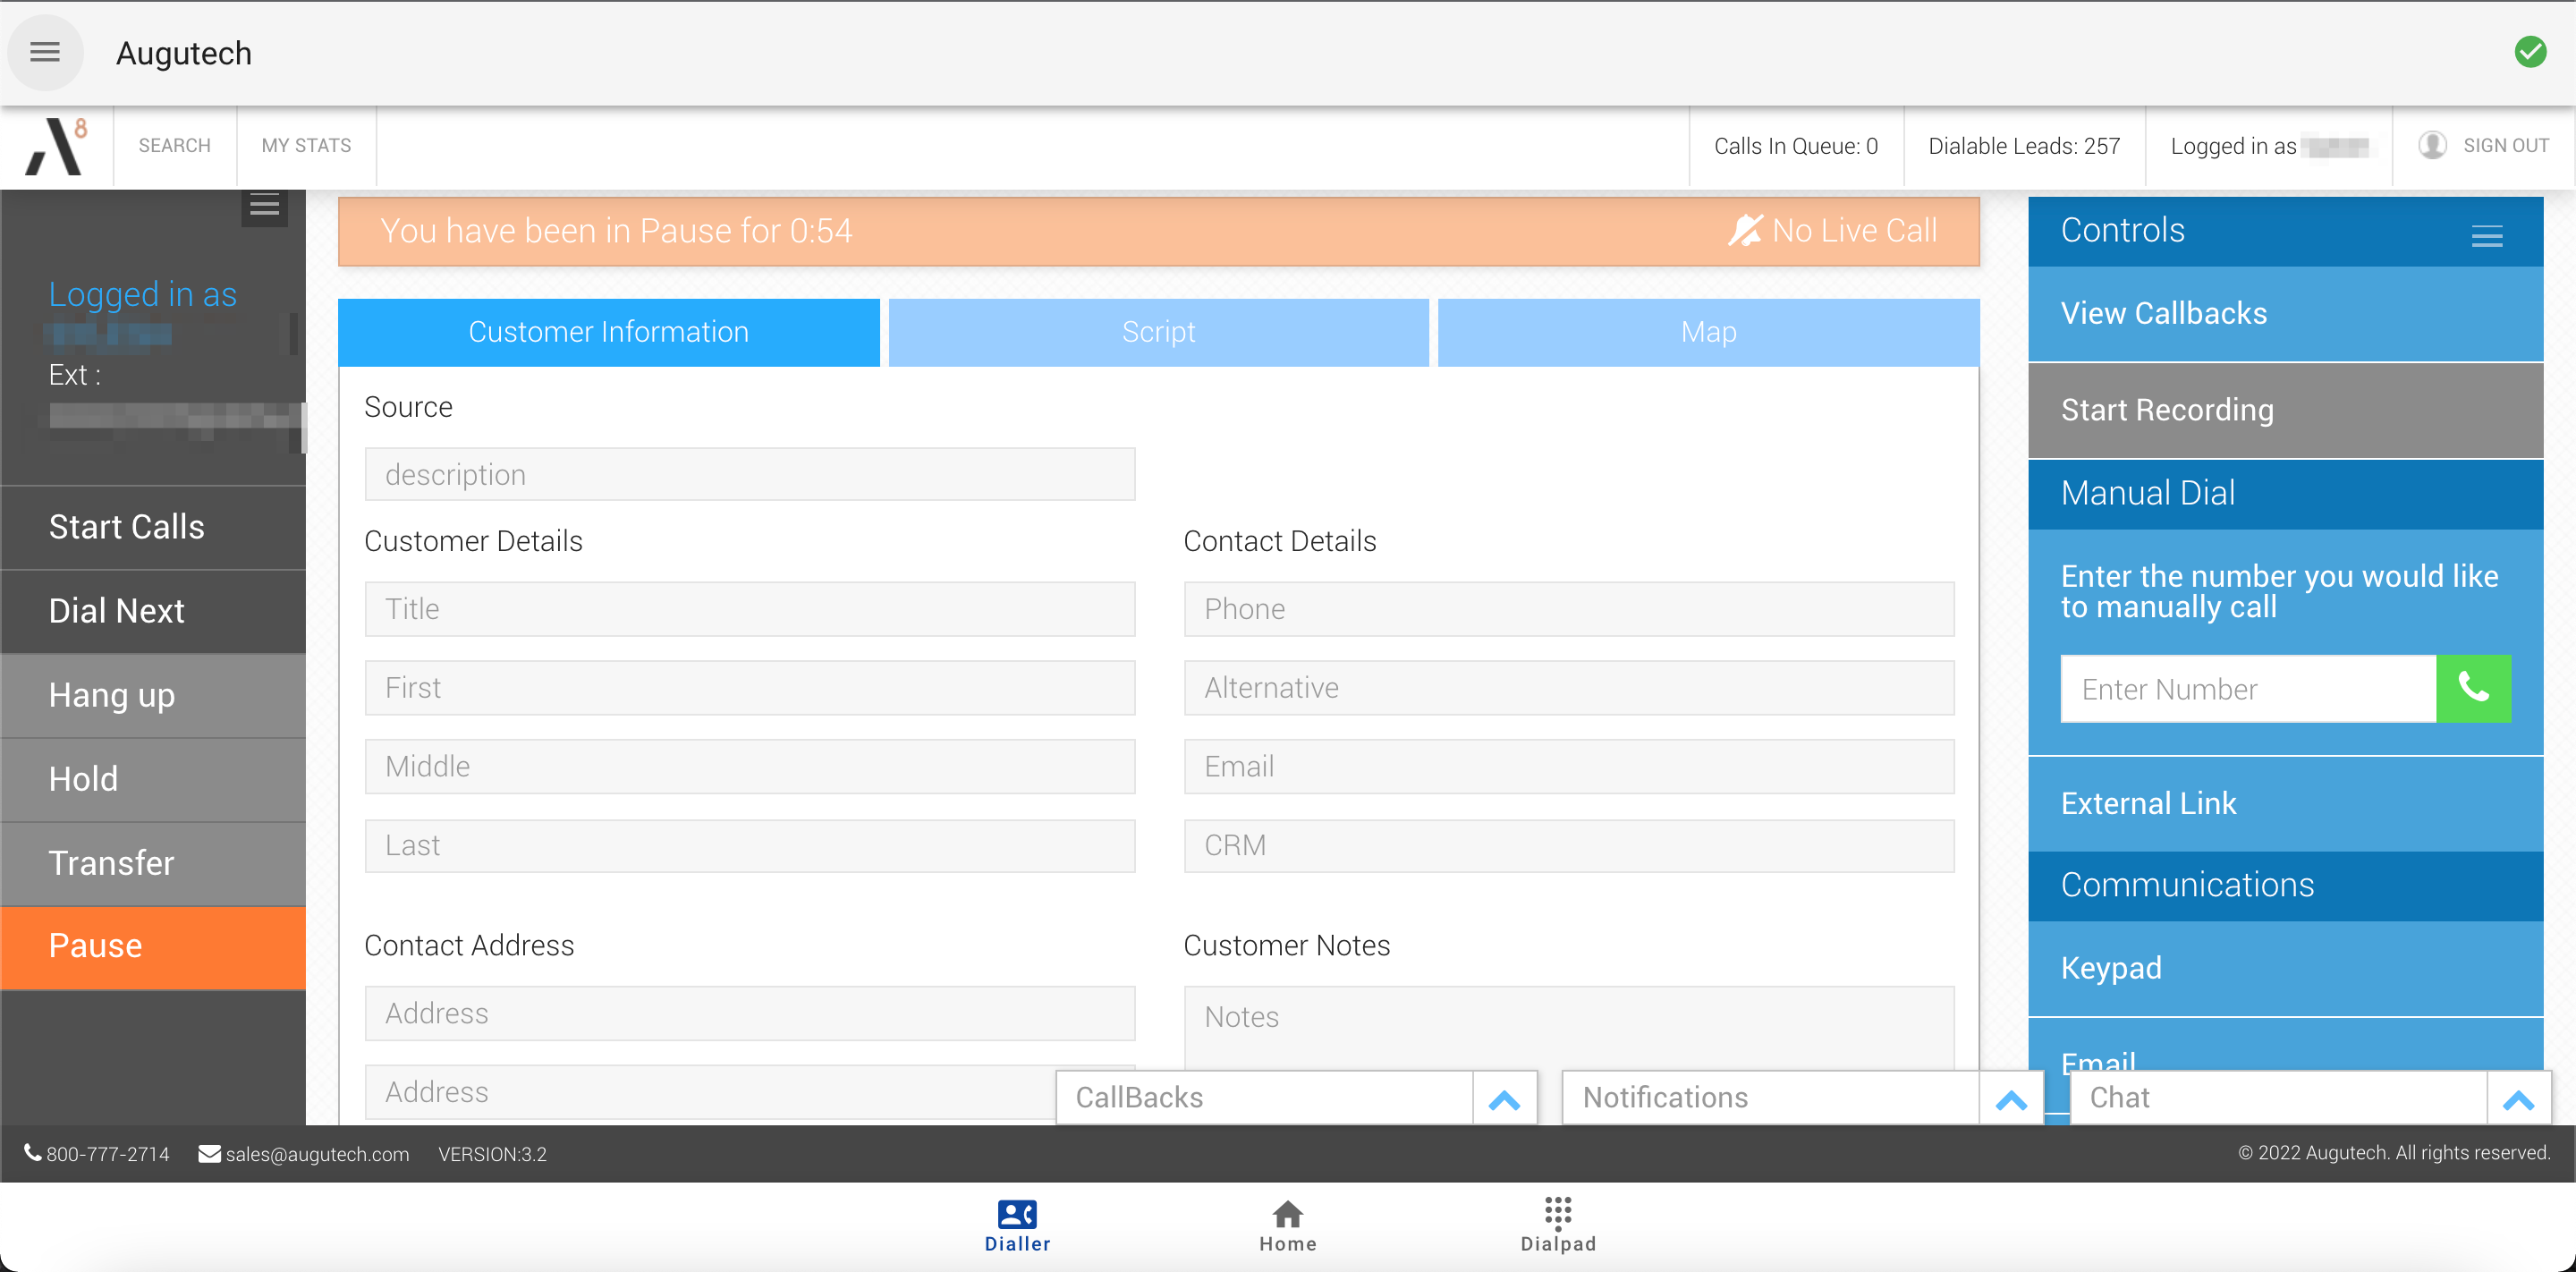Expand the Notifications panel

pos(2012,1097)
